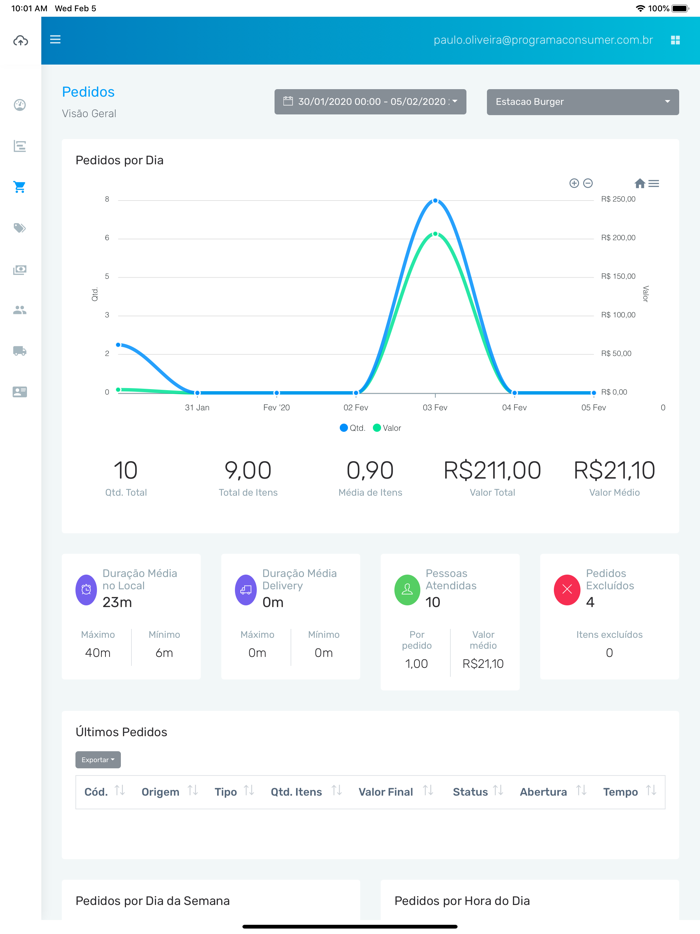Open the chart options menu icon

point(654,183)
